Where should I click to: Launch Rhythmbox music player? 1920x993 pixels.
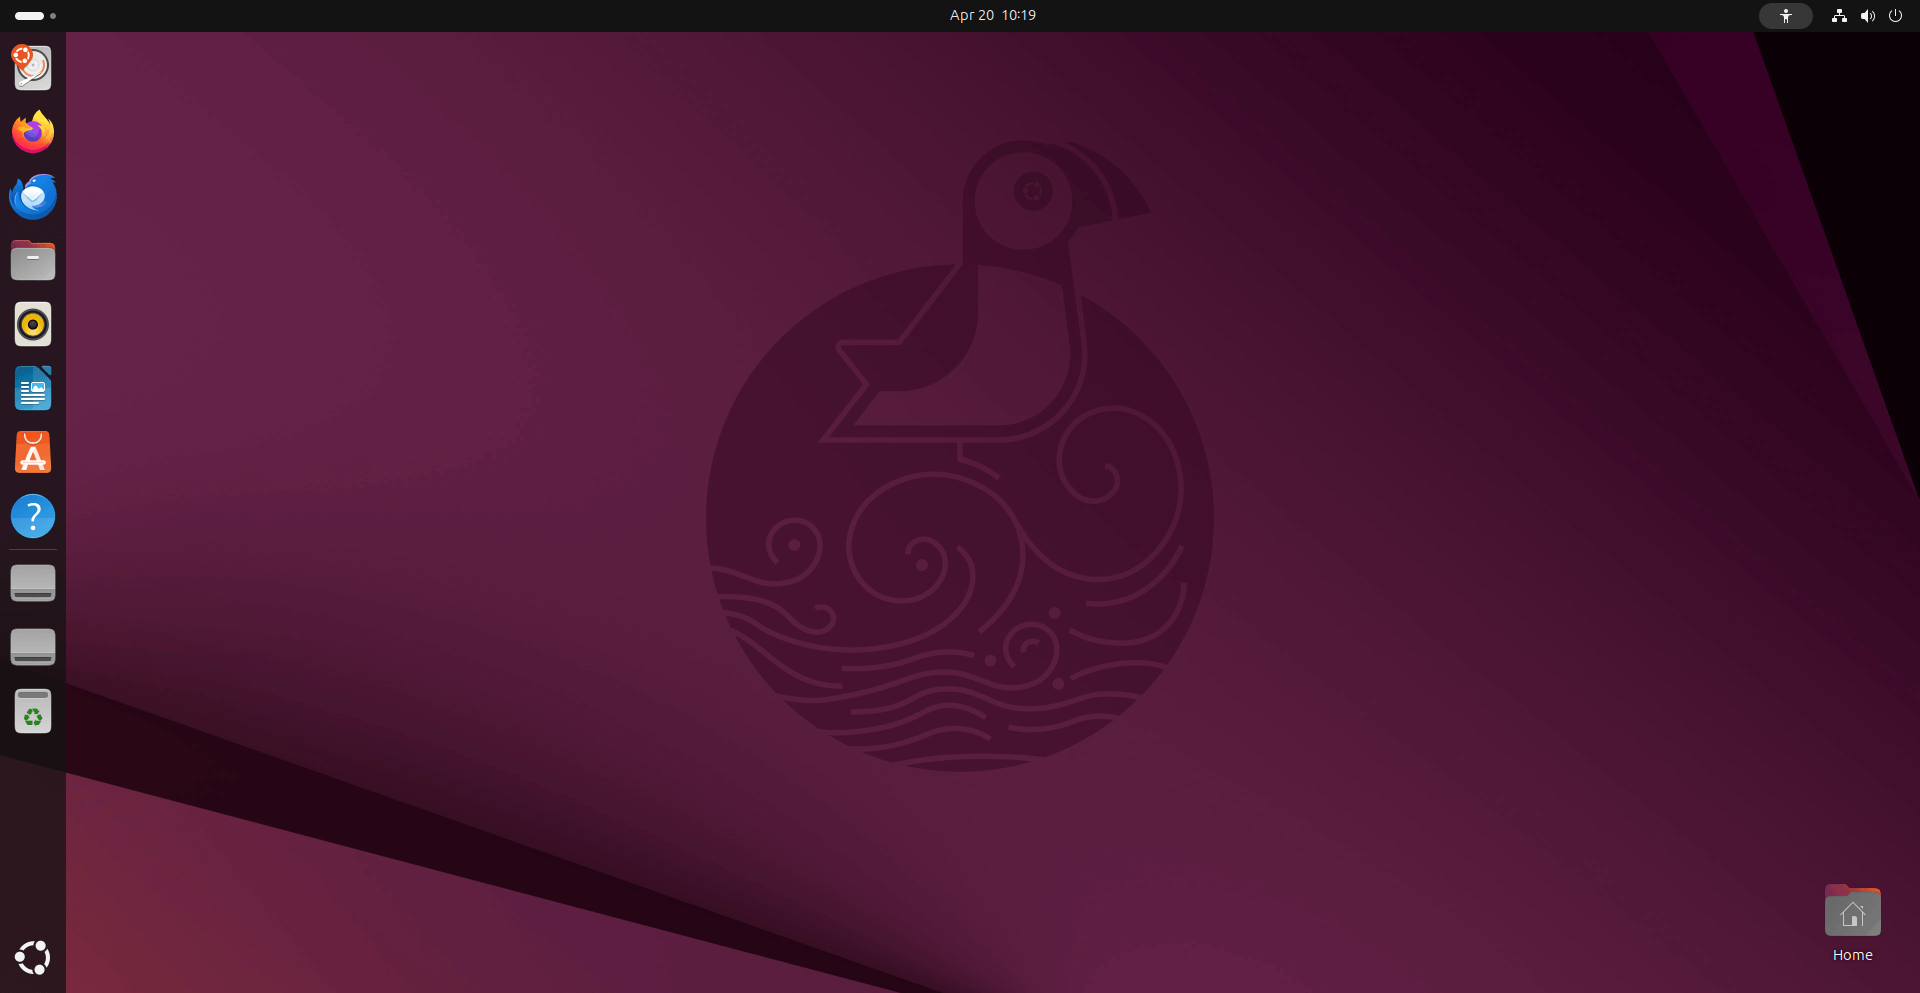pos(33,324)
